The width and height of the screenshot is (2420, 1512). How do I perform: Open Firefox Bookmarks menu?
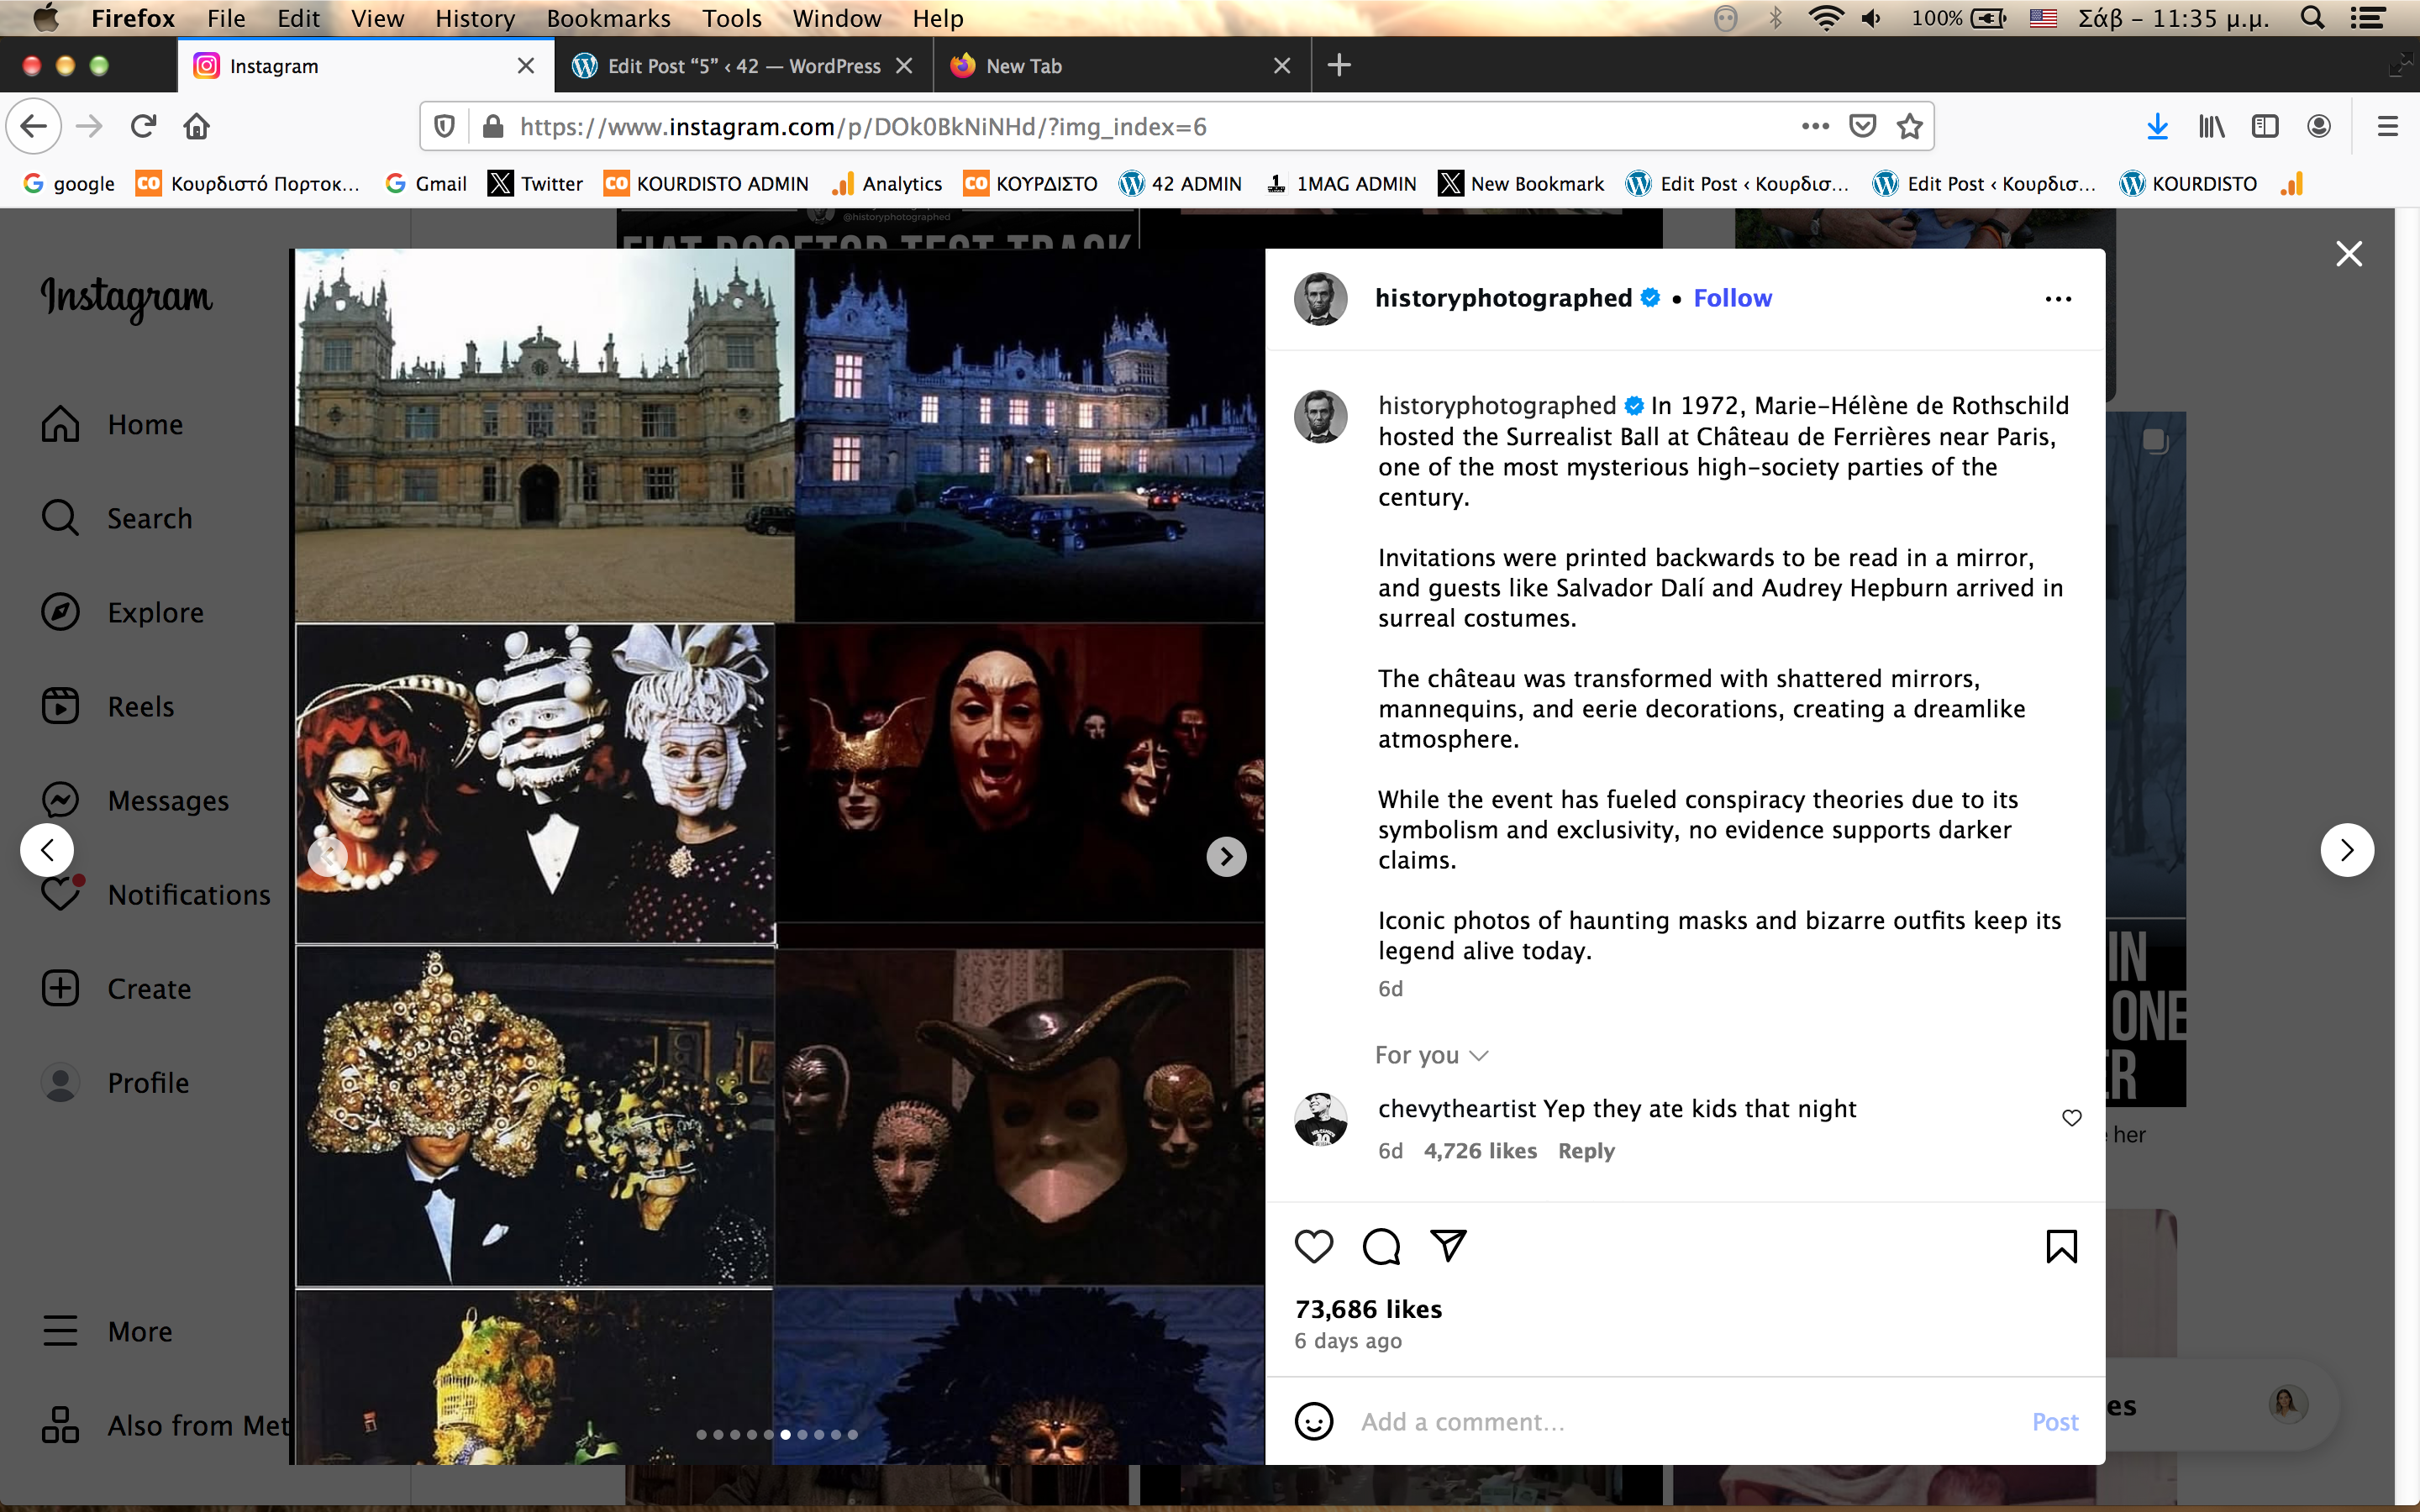pyautogui.click(x=608, y=18)
